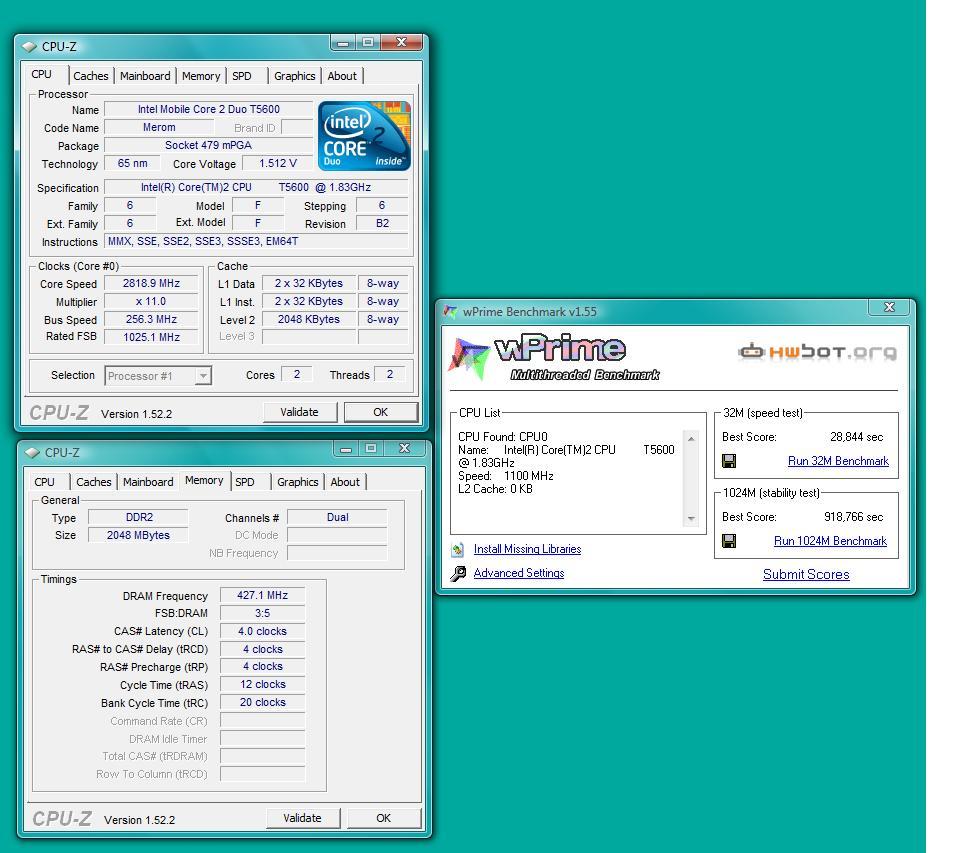Click the bottom CPU-Z window title icon
The width and height of the screenshot is (960, 853).
(32, 453)
